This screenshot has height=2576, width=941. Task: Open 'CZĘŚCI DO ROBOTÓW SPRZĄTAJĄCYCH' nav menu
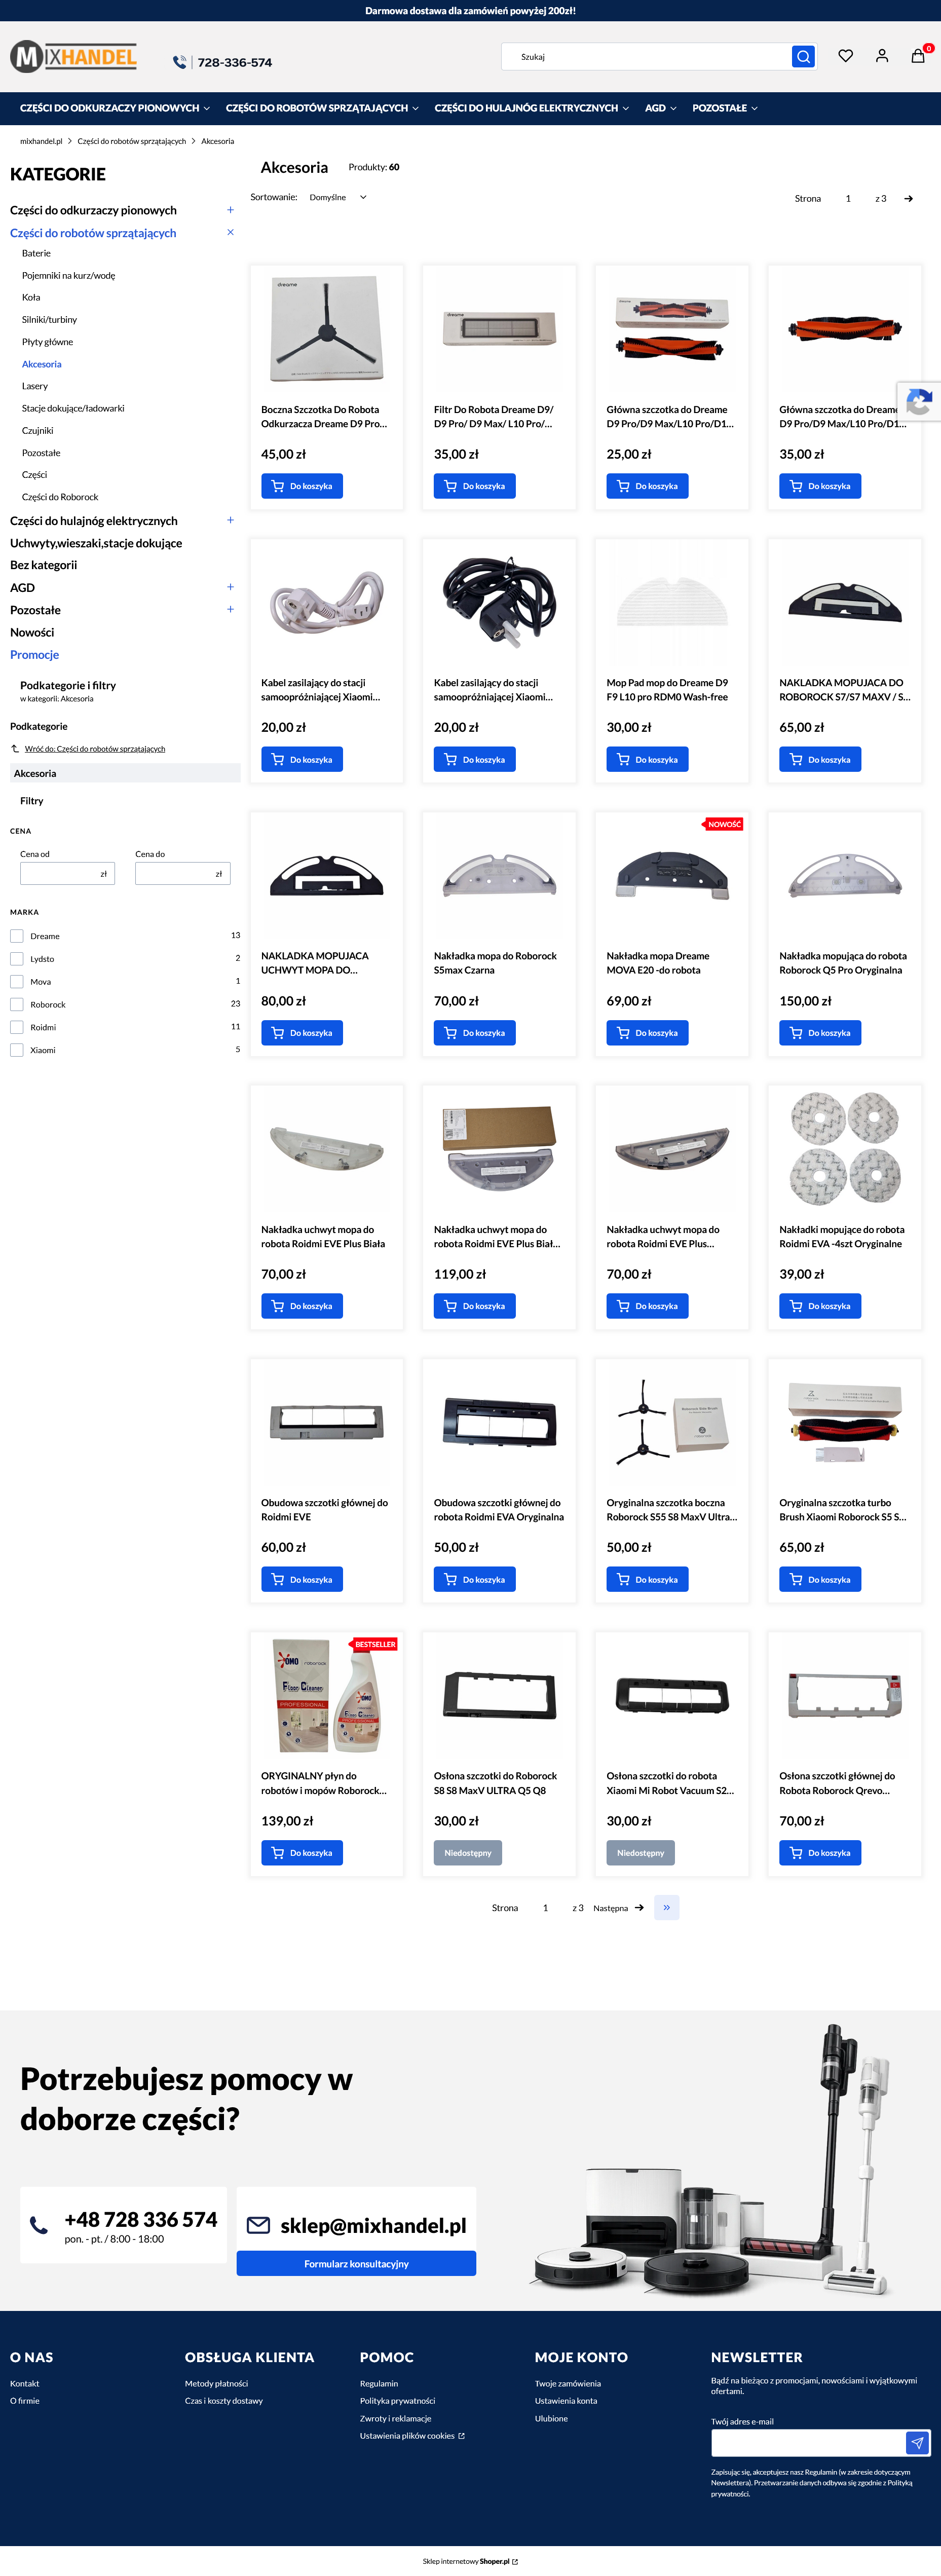click(322, 108)
